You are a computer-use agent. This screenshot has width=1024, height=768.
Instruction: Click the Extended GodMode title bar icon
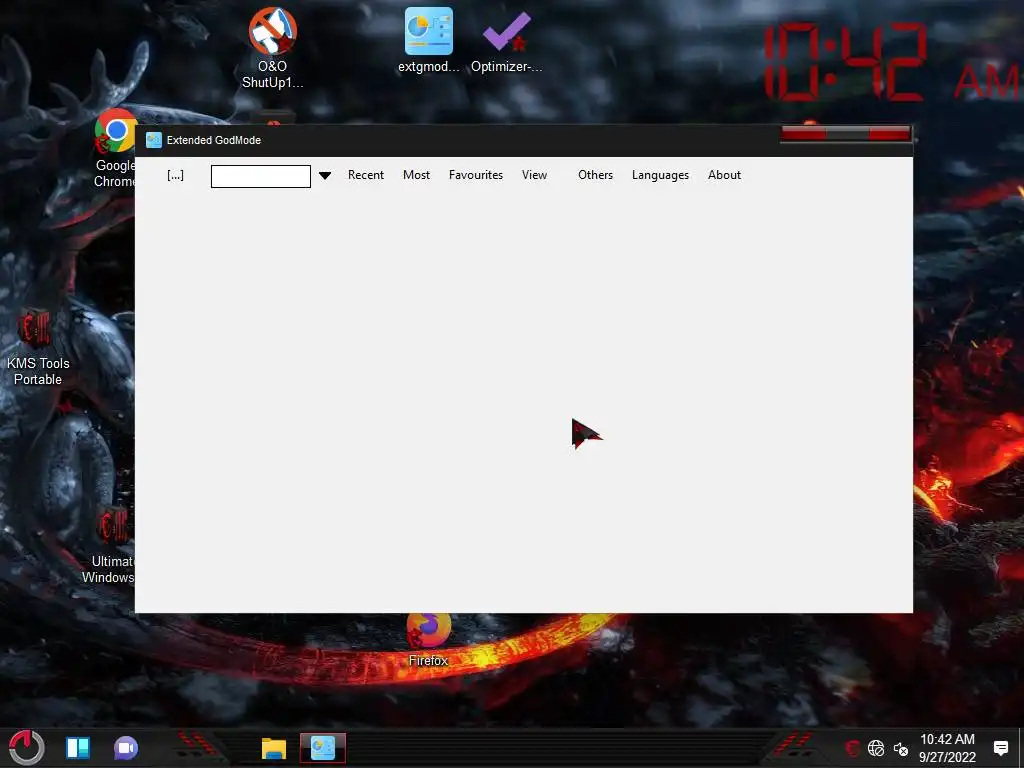tap(153, 140)
